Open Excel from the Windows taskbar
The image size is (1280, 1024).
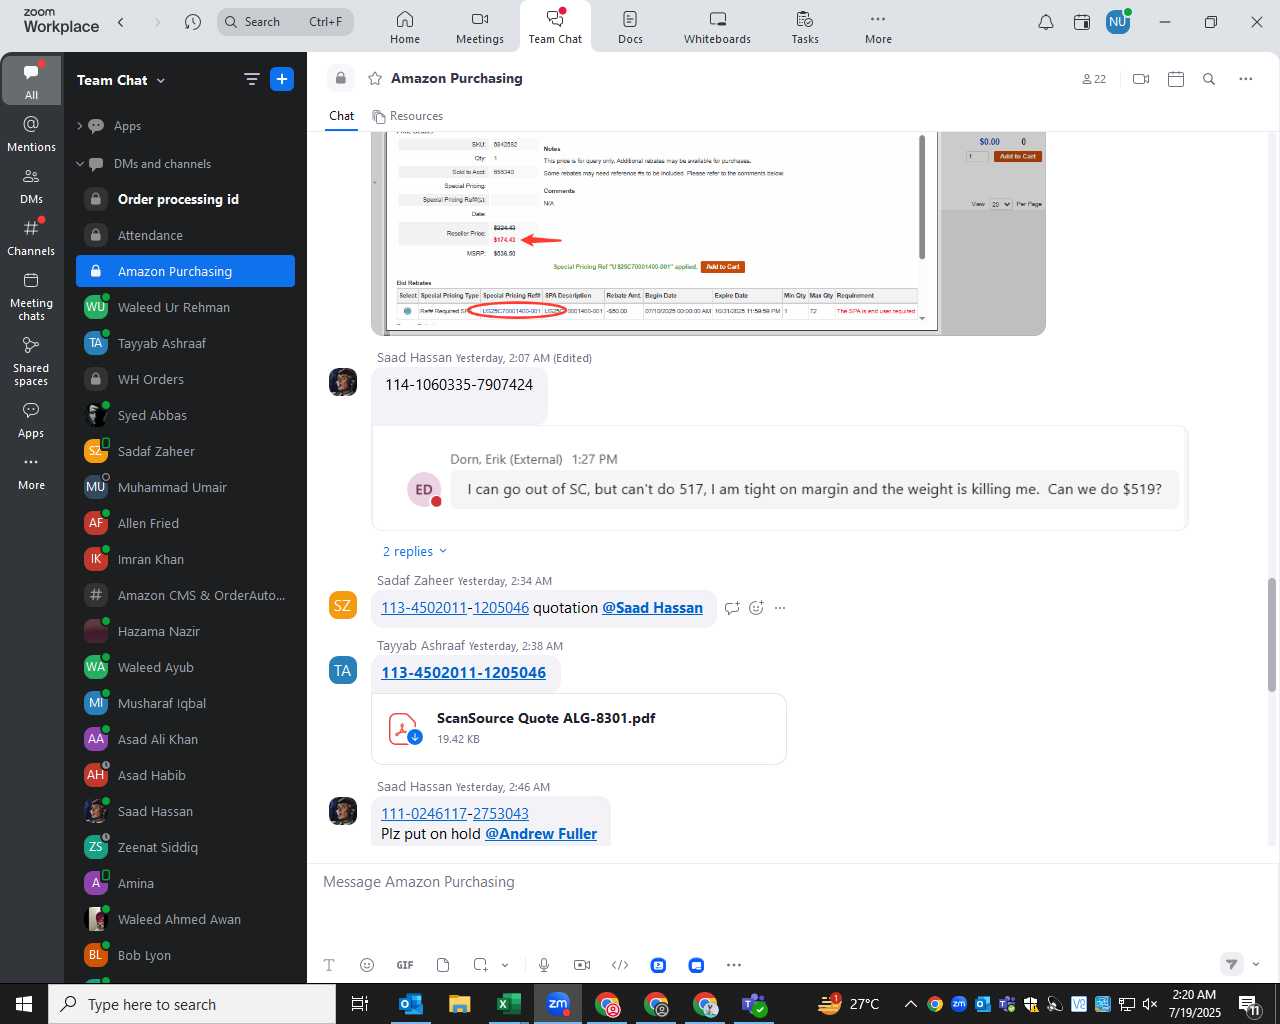508,1004
